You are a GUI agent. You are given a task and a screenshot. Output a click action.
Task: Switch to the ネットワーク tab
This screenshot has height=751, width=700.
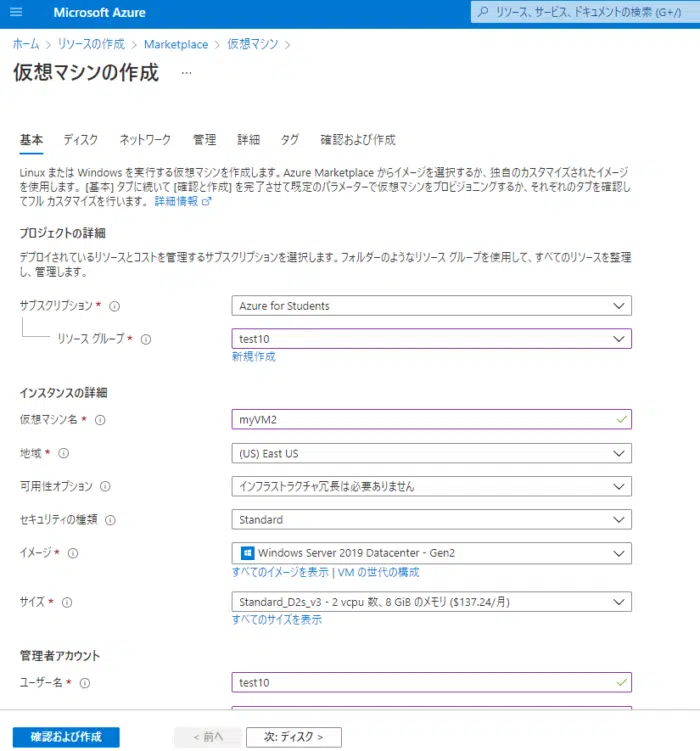pyautogui.click(x=145, y=140)
